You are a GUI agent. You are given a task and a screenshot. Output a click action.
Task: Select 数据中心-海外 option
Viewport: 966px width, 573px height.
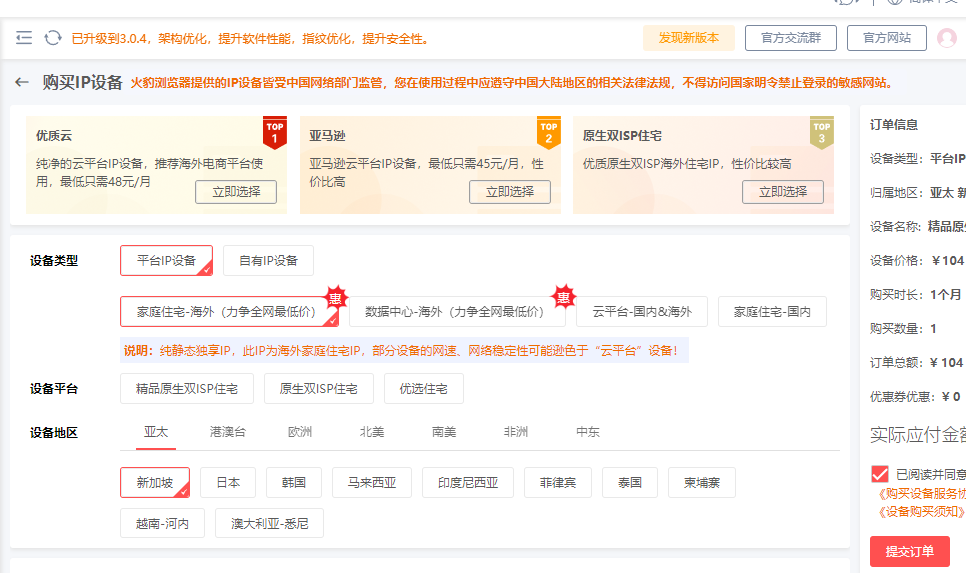tap(457, 312)
